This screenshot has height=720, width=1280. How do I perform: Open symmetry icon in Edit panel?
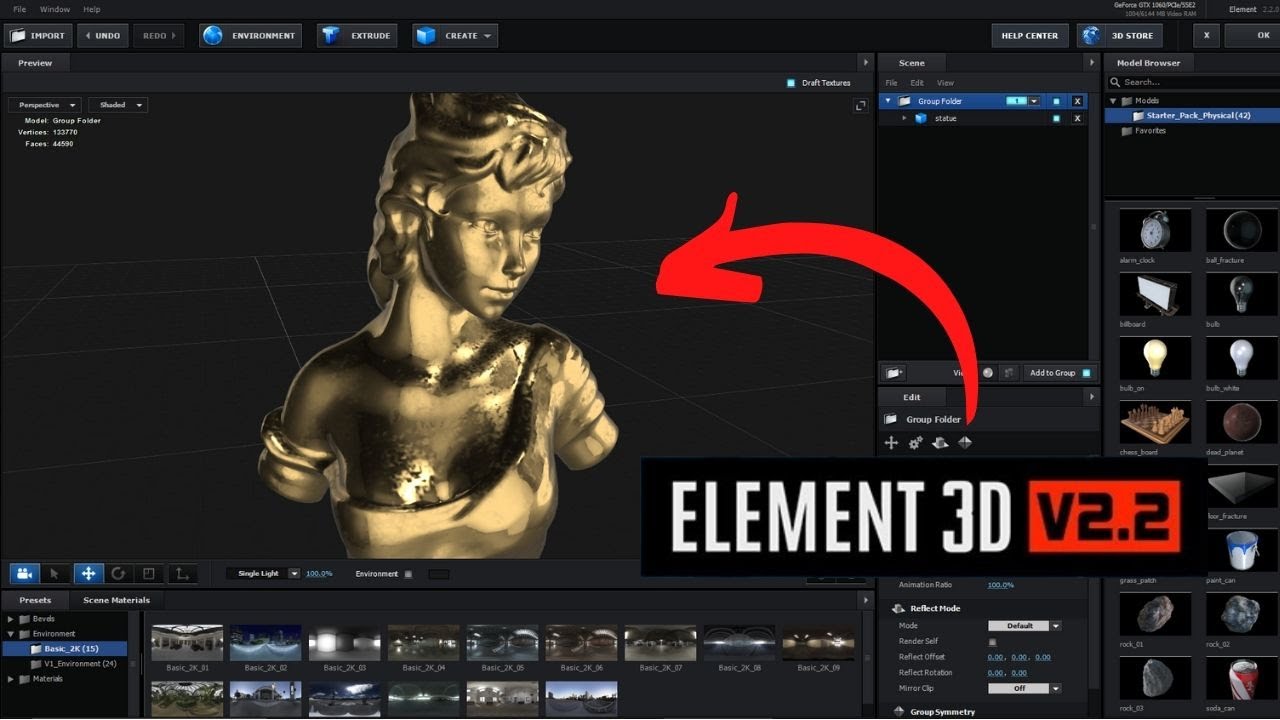pyautogui.click(x=965, y=443)
